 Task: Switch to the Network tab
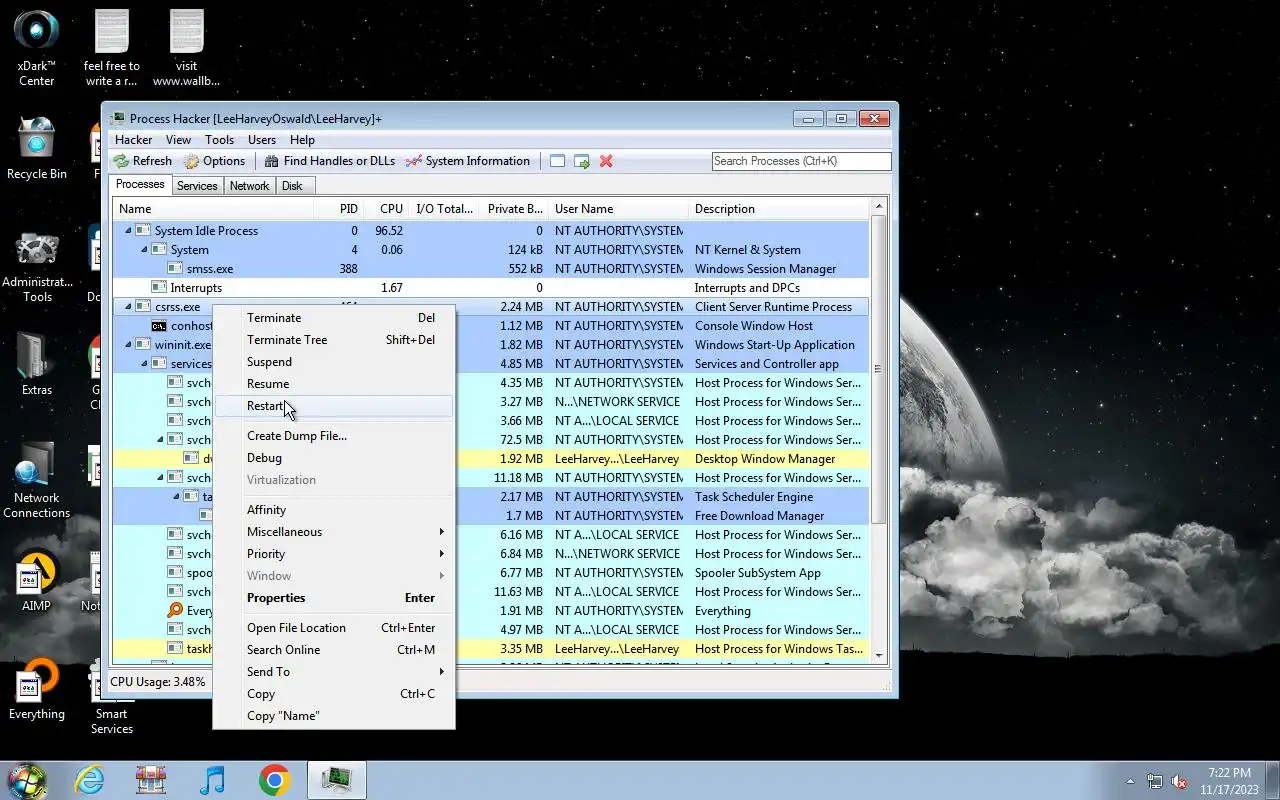(249, 186)
